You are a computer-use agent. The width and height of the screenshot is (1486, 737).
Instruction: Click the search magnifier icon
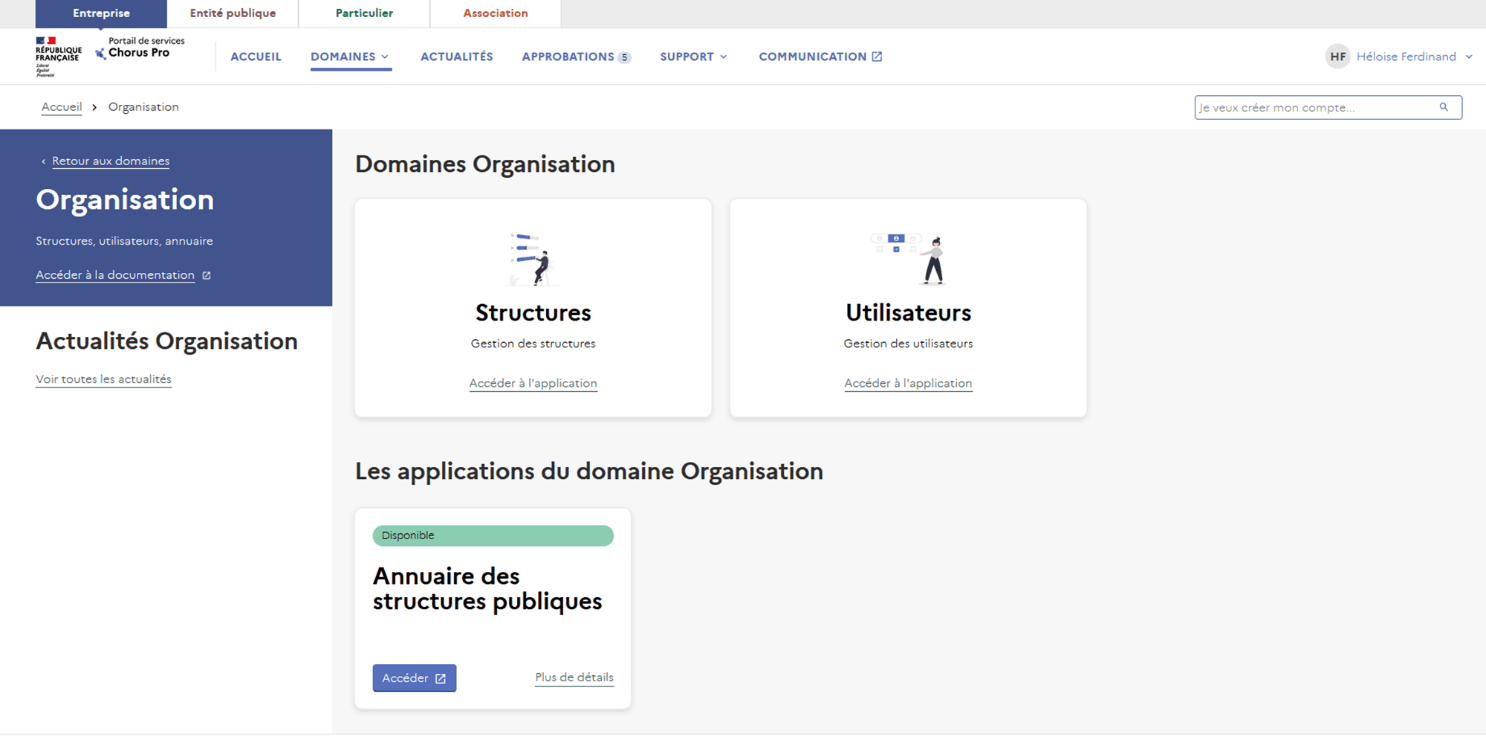pyautogui.click(x=1443, y=107)
